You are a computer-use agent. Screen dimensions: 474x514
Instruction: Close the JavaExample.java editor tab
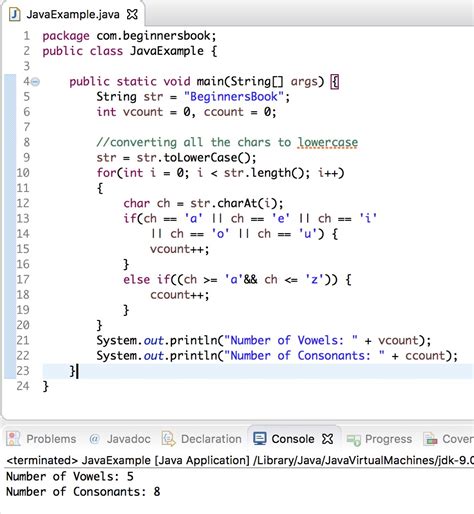132,14
